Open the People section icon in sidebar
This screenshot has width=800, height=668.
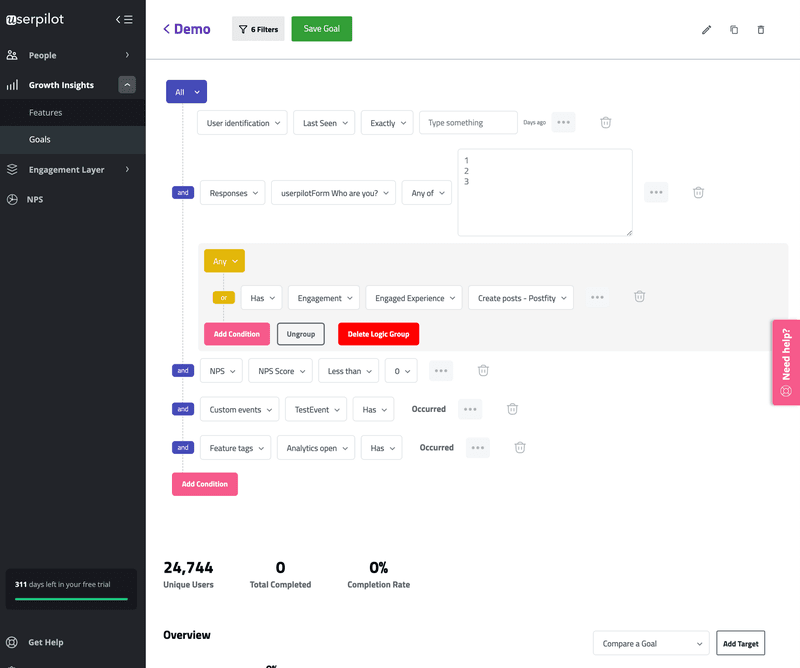pyautogui.click(x=10, y=55)
